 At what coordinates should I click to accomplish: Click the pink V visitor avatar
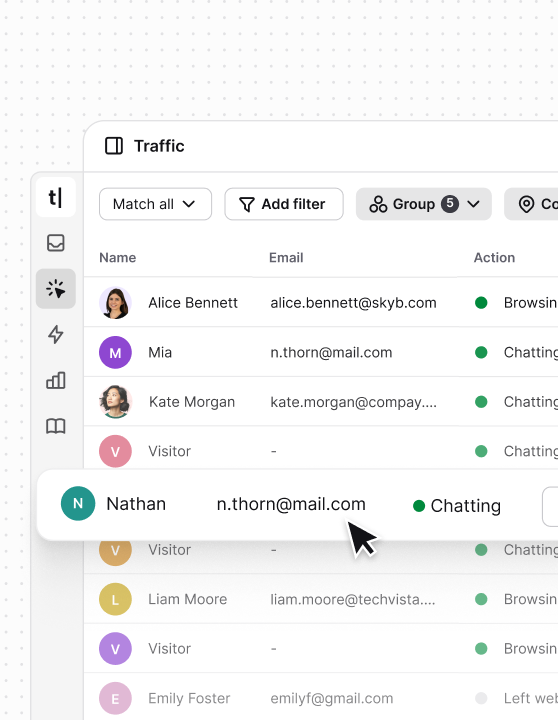point(115,451)
